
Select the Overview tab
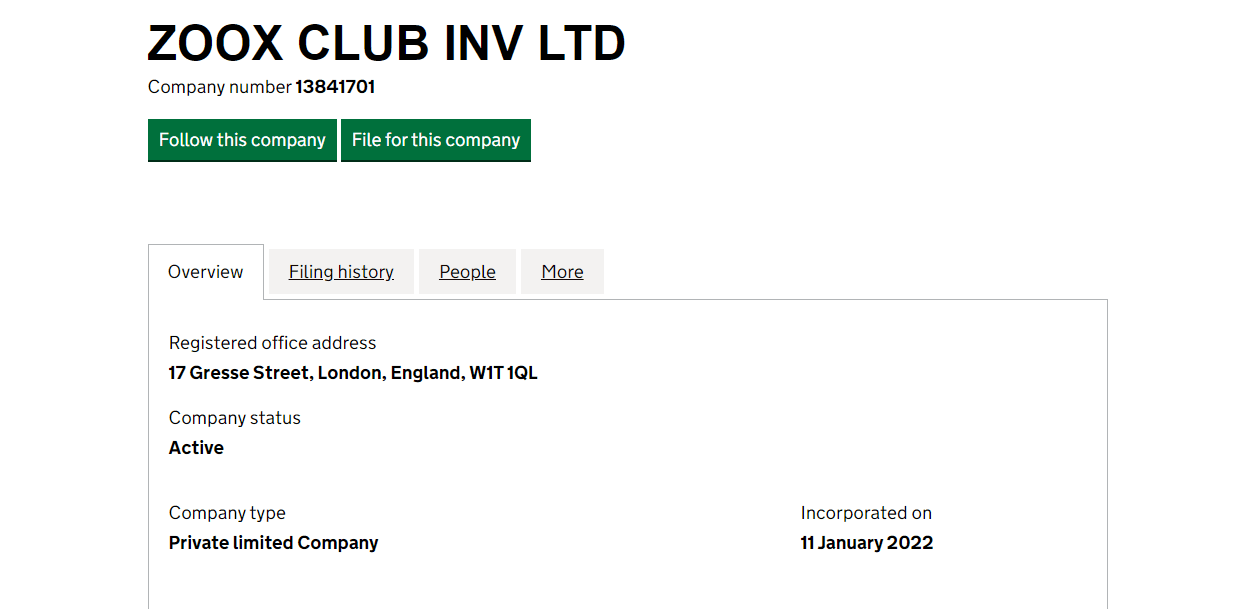click(205, 272)
